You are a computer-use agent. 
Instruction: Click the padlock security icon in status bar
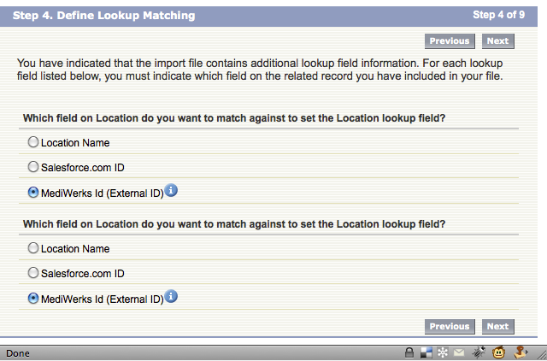409,352
